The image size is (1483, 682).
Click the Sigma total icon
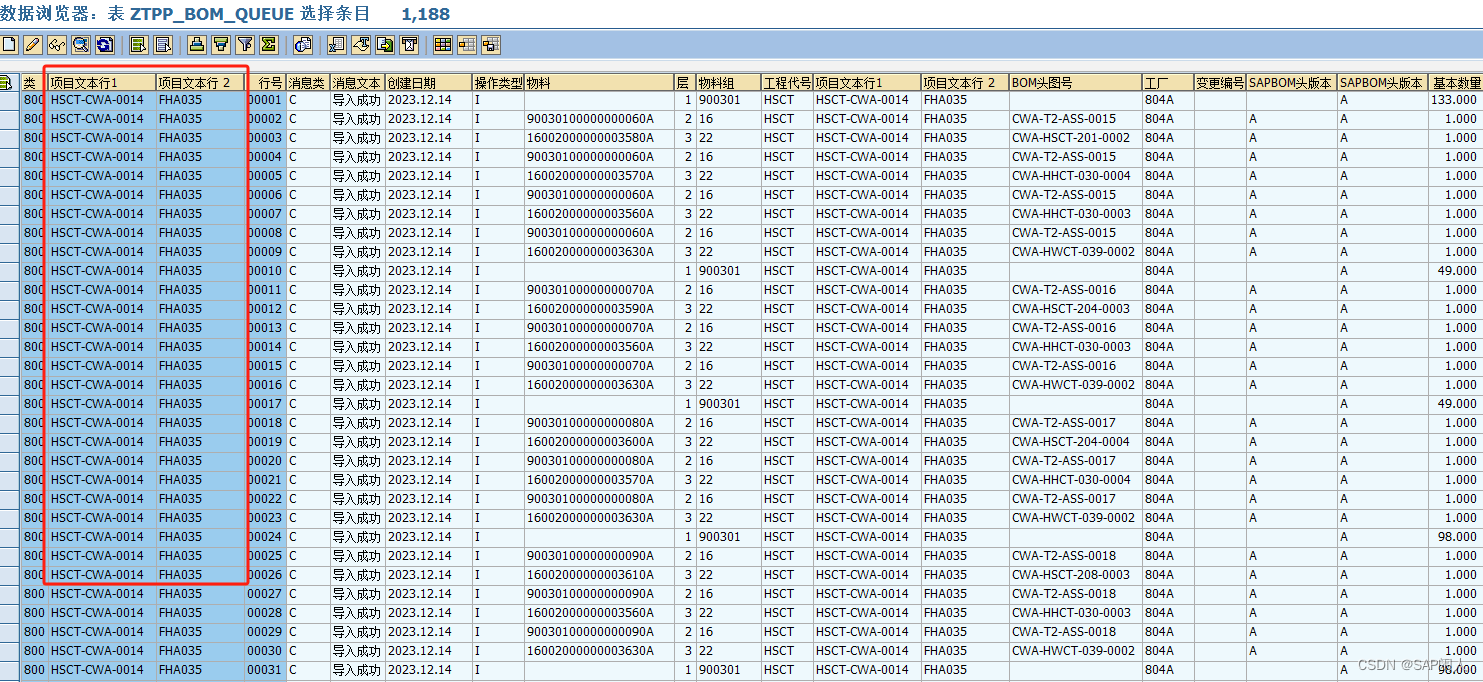(268, 45)
